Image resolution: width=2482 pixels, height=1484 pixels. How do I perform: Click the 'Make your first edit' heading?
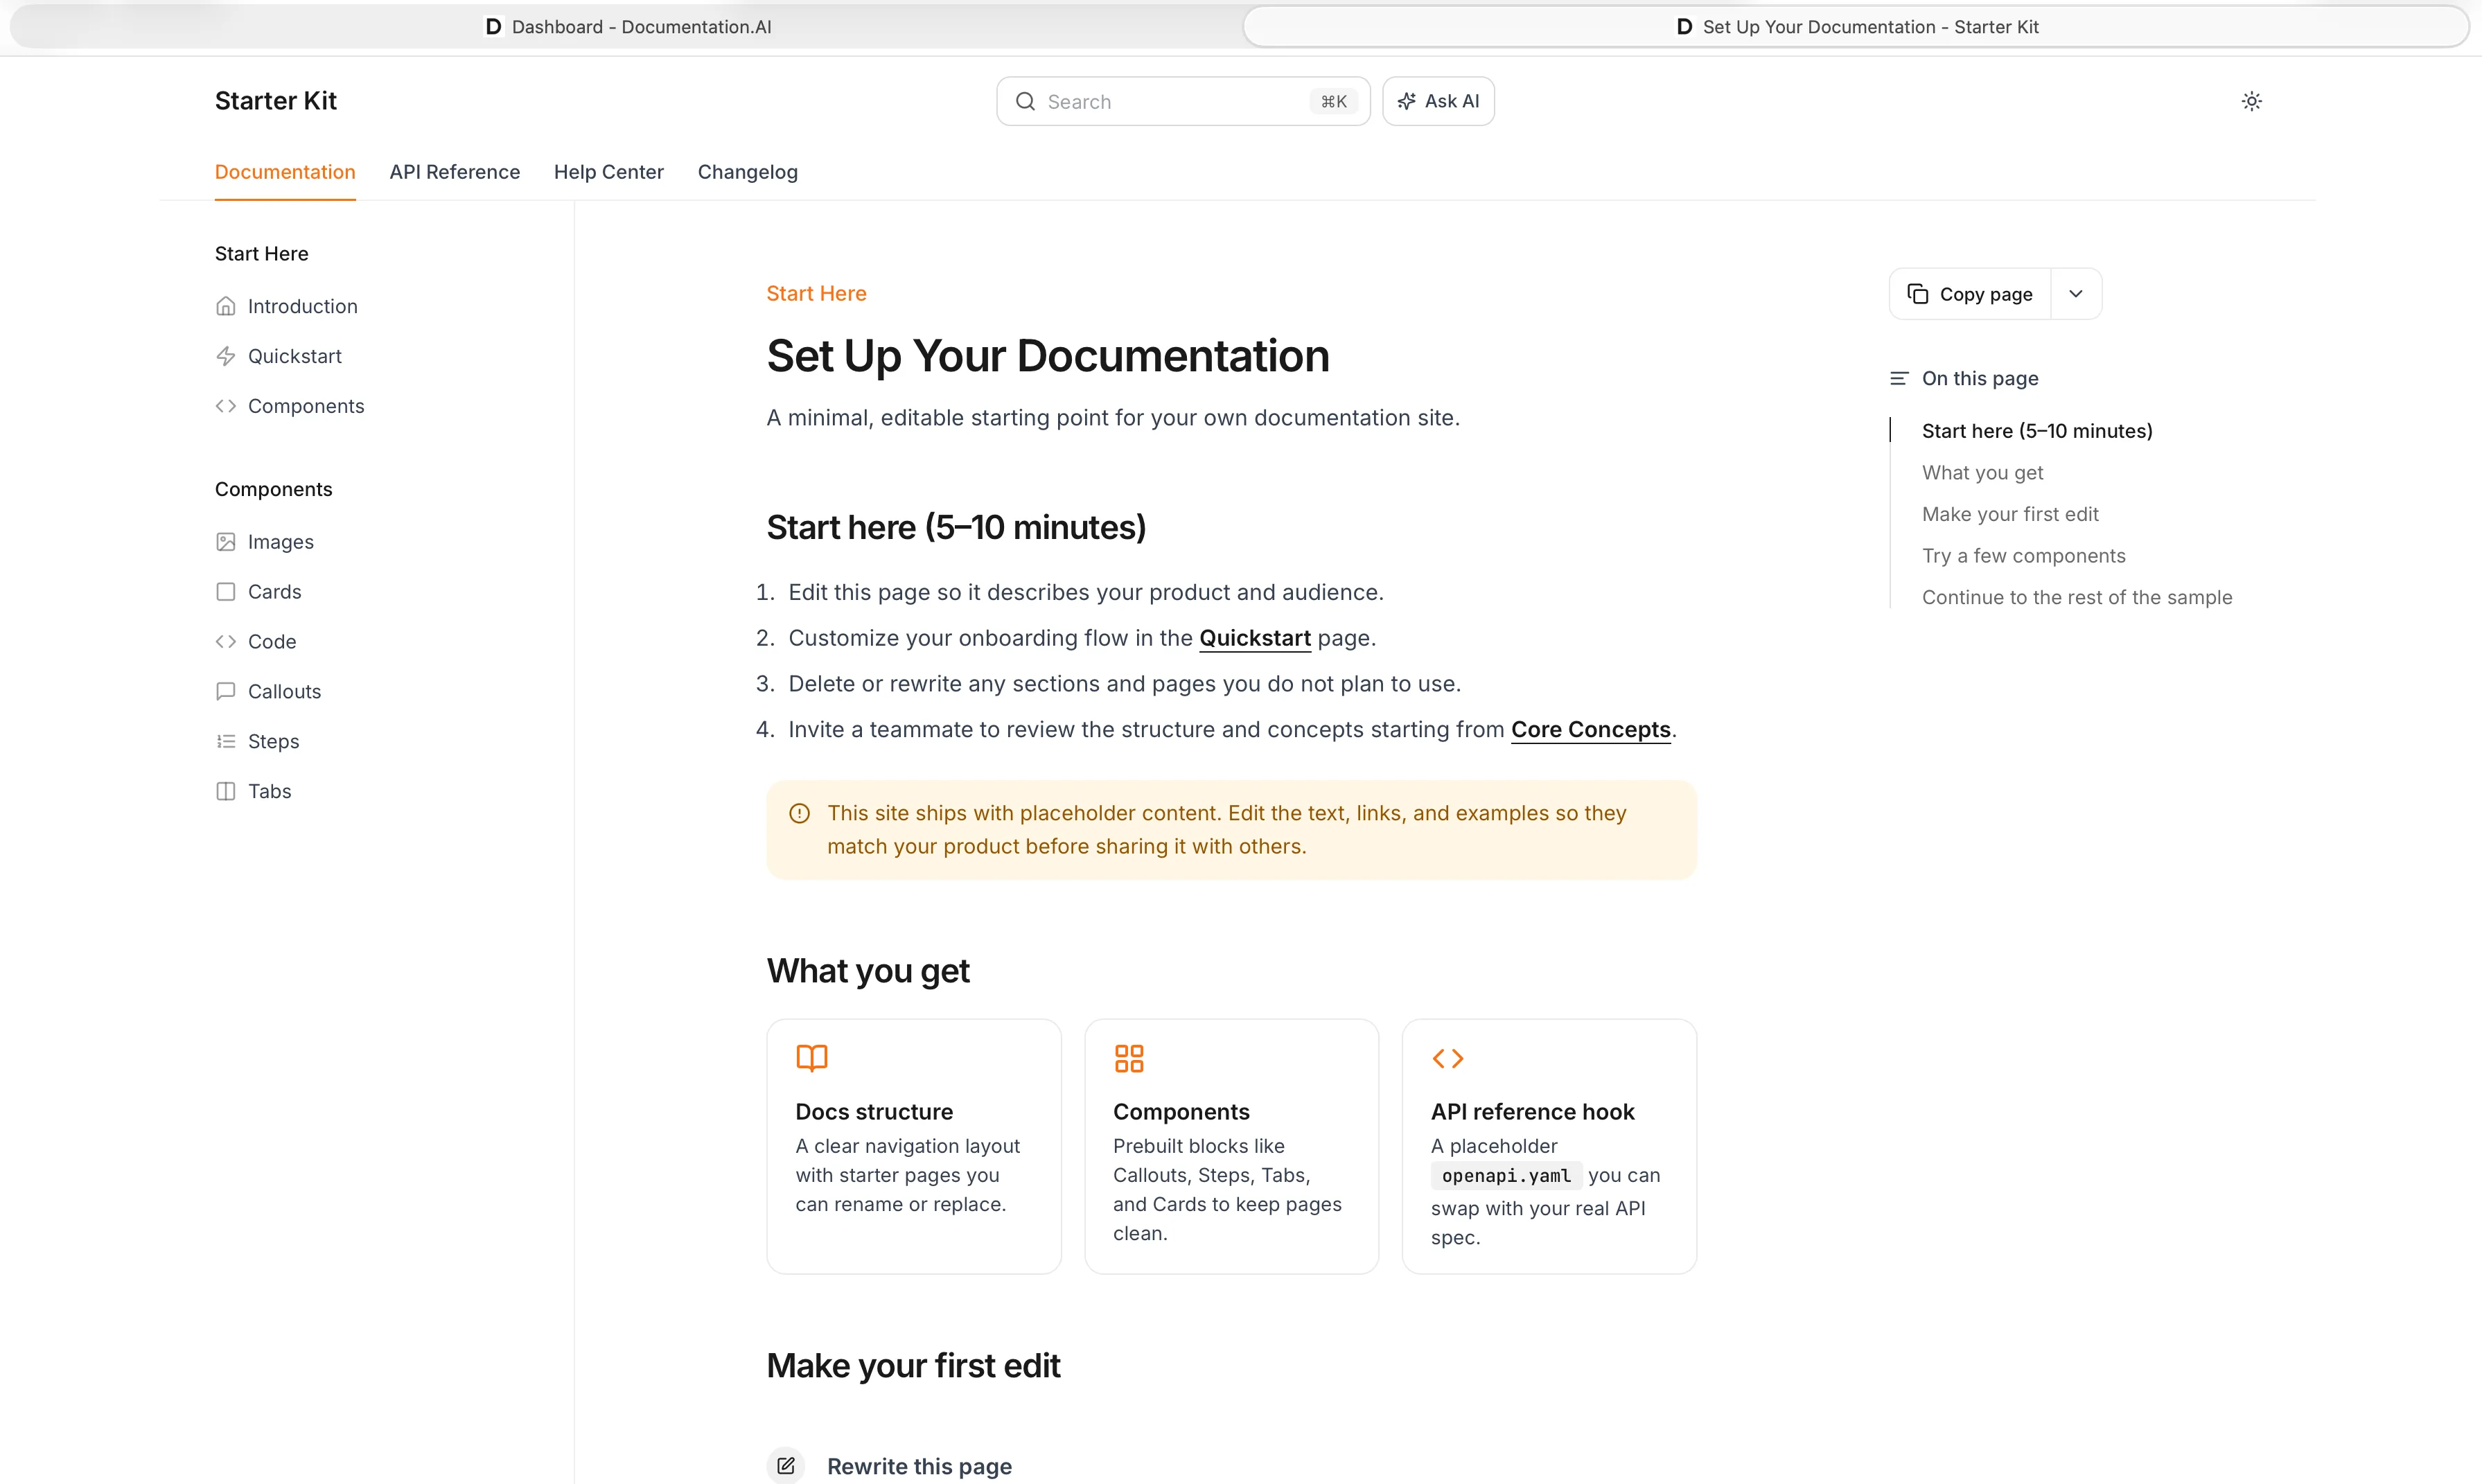point(913,1366)
